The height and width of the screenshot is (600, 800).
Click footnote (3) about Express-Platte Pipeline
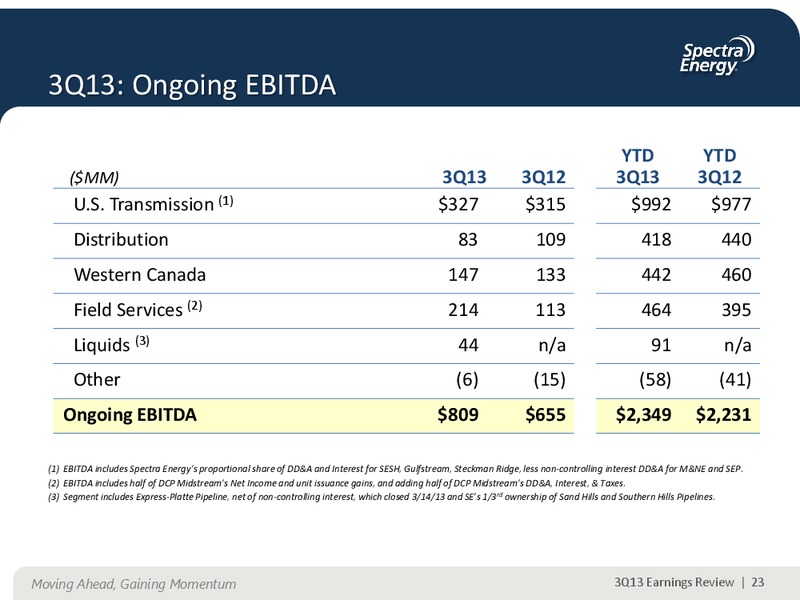coord(382,497)
